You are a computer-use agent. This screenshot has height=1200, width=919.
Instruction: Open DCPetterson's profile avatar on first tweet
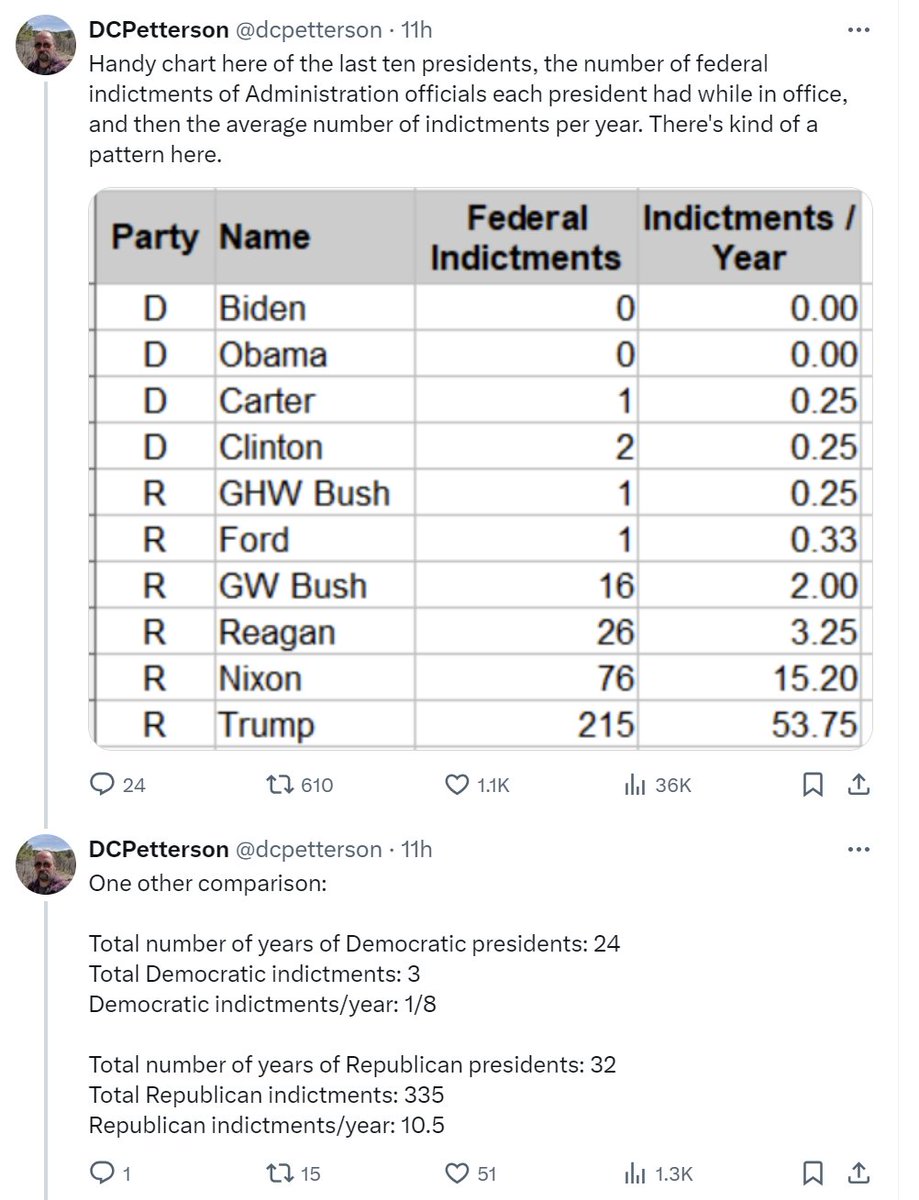48,46
